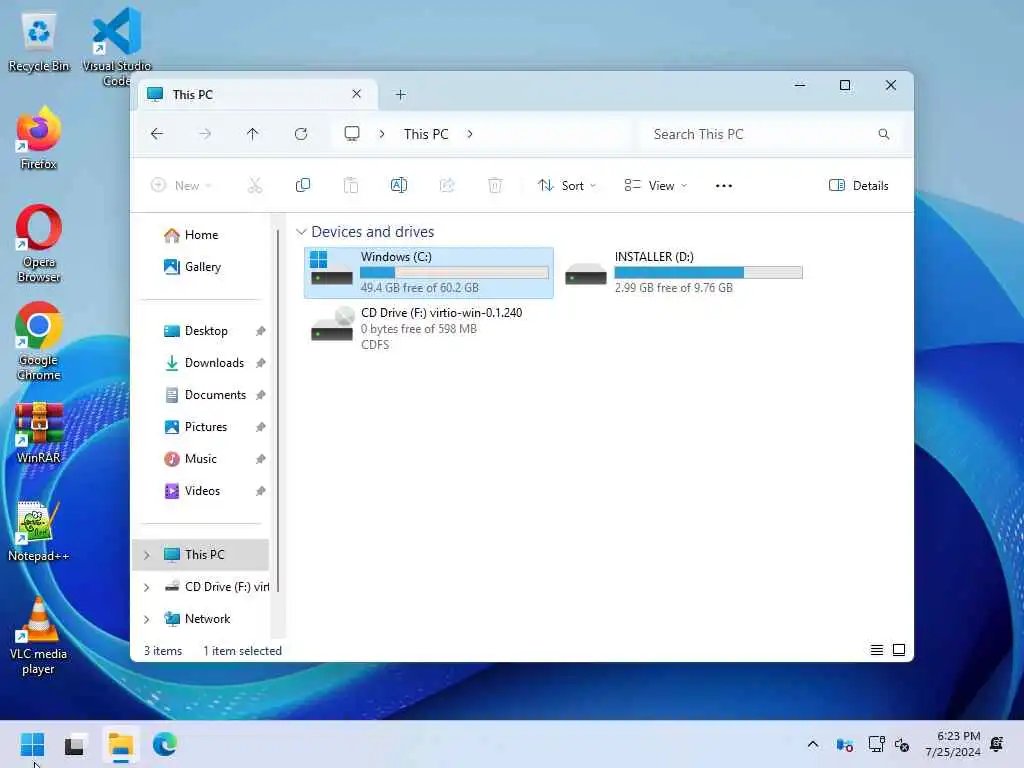Click the Paste clipboard icon

(x=351, y=185)
